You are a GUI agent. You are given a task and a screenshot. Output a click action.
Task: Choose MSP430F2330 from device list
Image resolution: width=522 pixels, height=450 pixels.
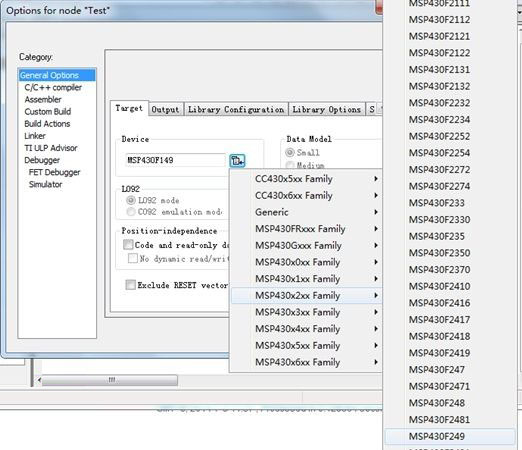click(449, 219)
